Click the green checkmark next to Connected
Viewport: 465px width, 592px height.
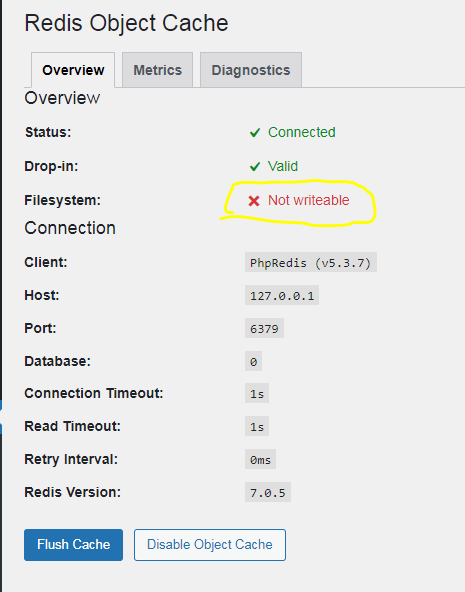pyautogui.click(x=255, y=133)
